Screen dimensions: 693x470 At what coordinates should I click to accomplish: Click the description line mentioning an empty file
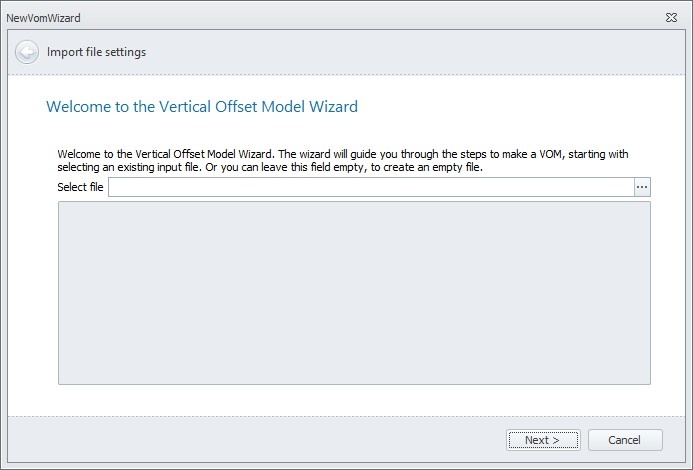pos(270,167)
